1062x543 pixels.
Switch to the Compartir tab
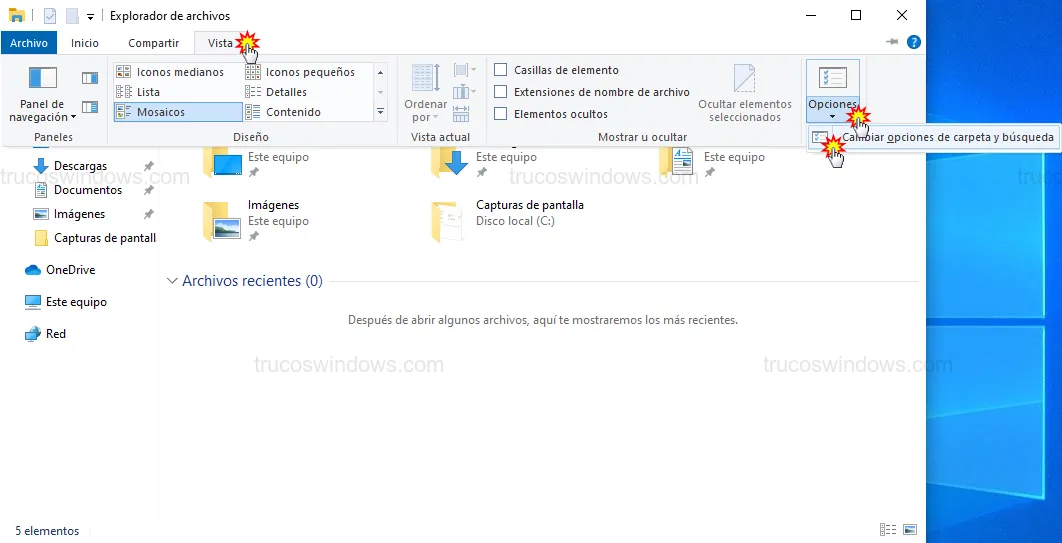pos(153,43)
